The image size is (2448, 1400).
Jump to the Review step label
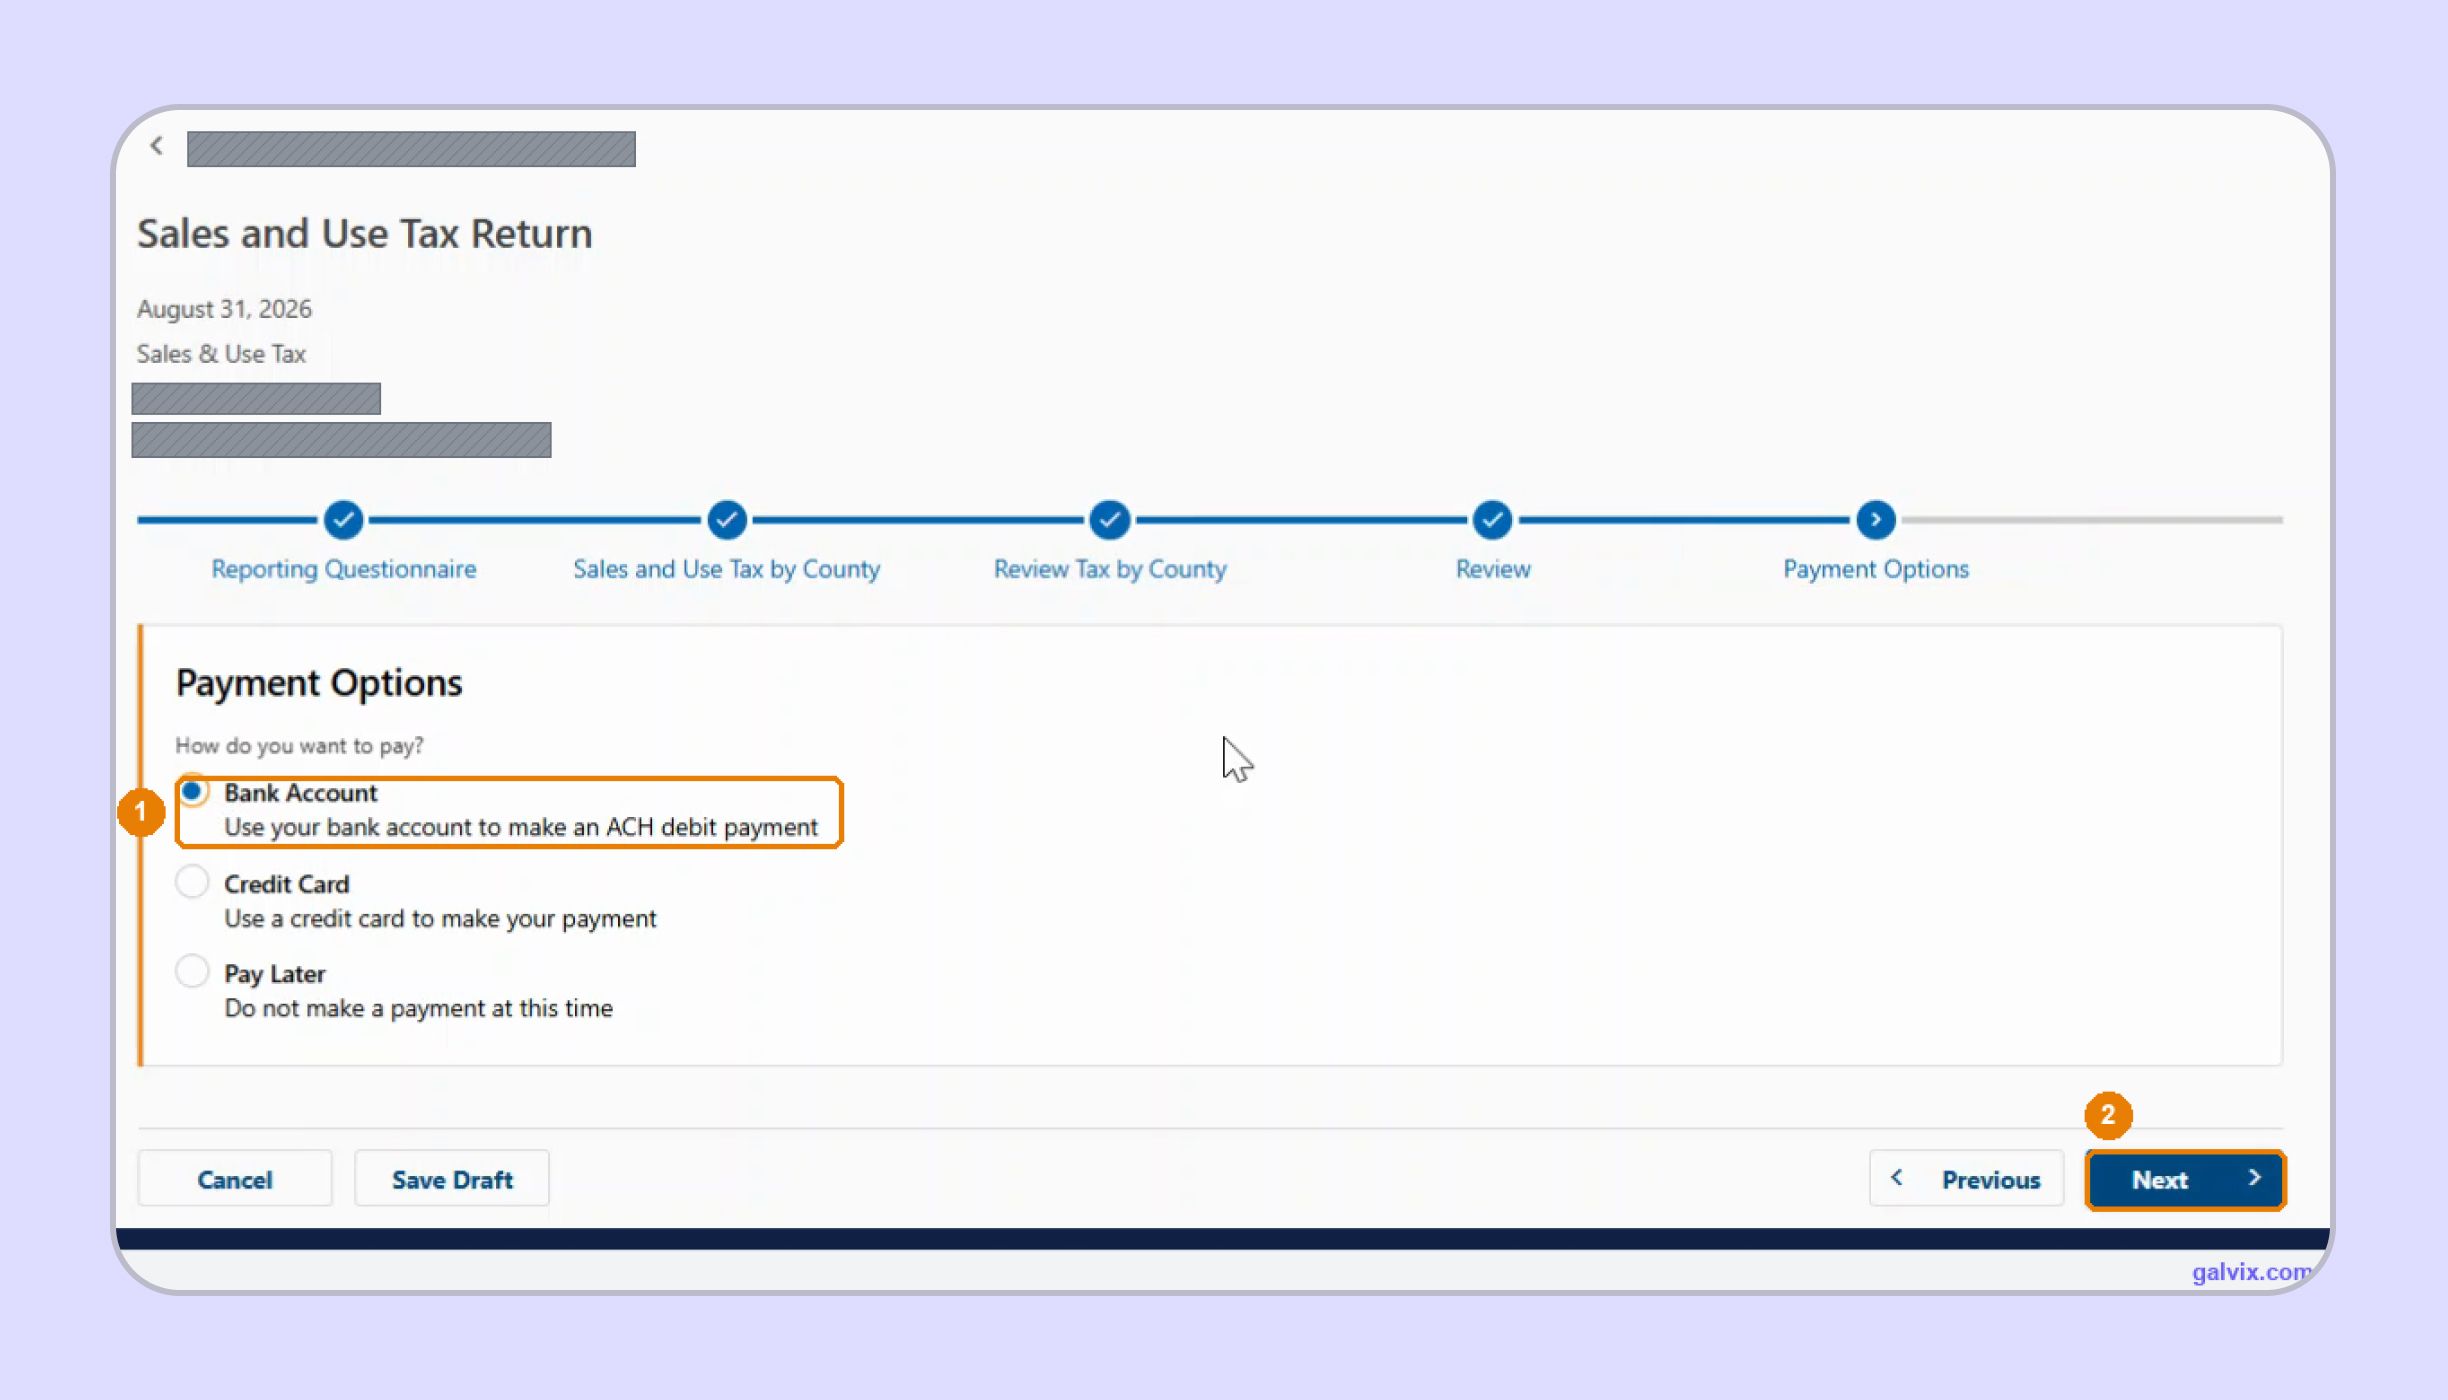click(x=1493, y=569)
